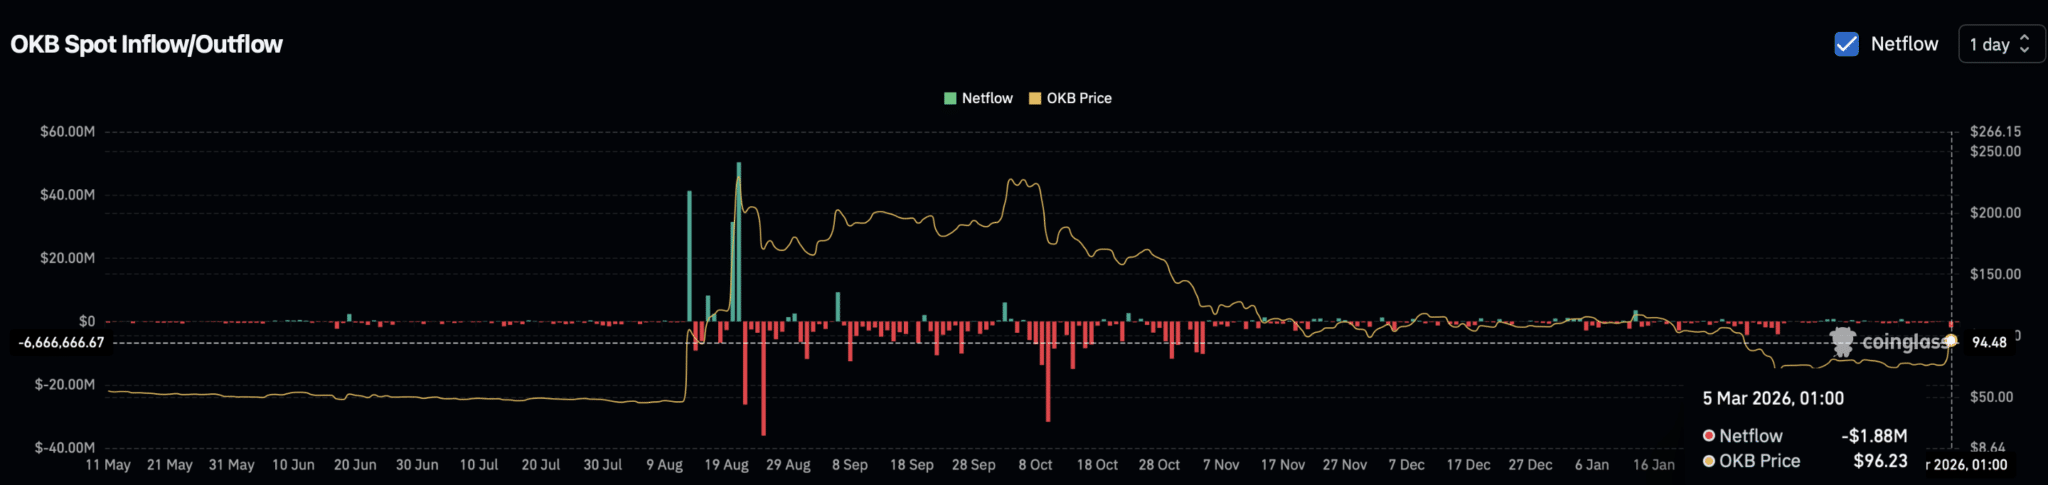This screenshot has width=2048, height=485.
Task: Click the 19 Aug date on time axis
Action: point(726,465)
